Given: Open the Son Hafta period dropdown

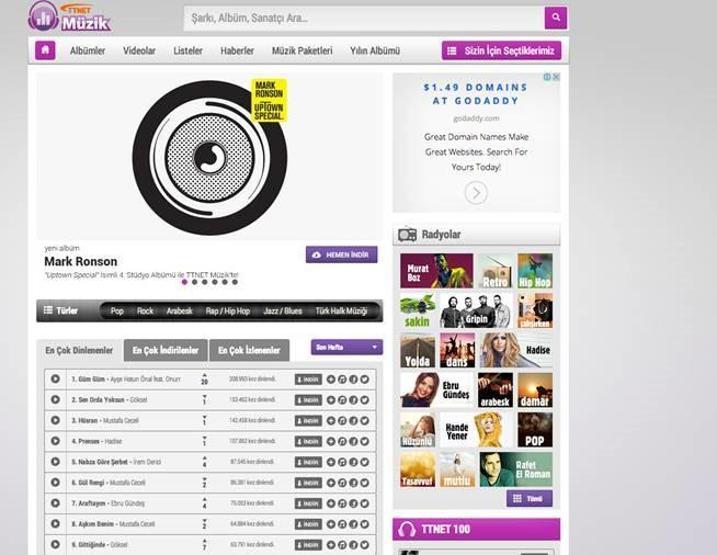Looking at the screenshot, I should (x=347, y=347).
